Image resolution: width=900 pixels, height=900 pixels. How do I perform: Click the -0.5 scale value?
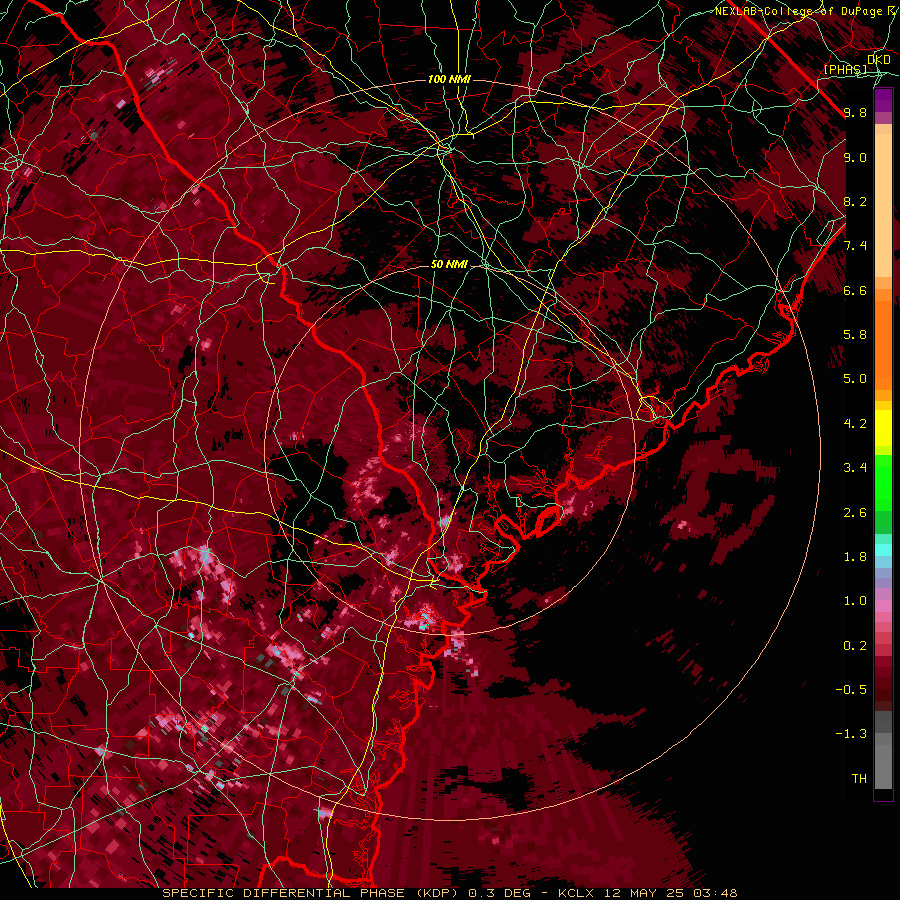851,690
